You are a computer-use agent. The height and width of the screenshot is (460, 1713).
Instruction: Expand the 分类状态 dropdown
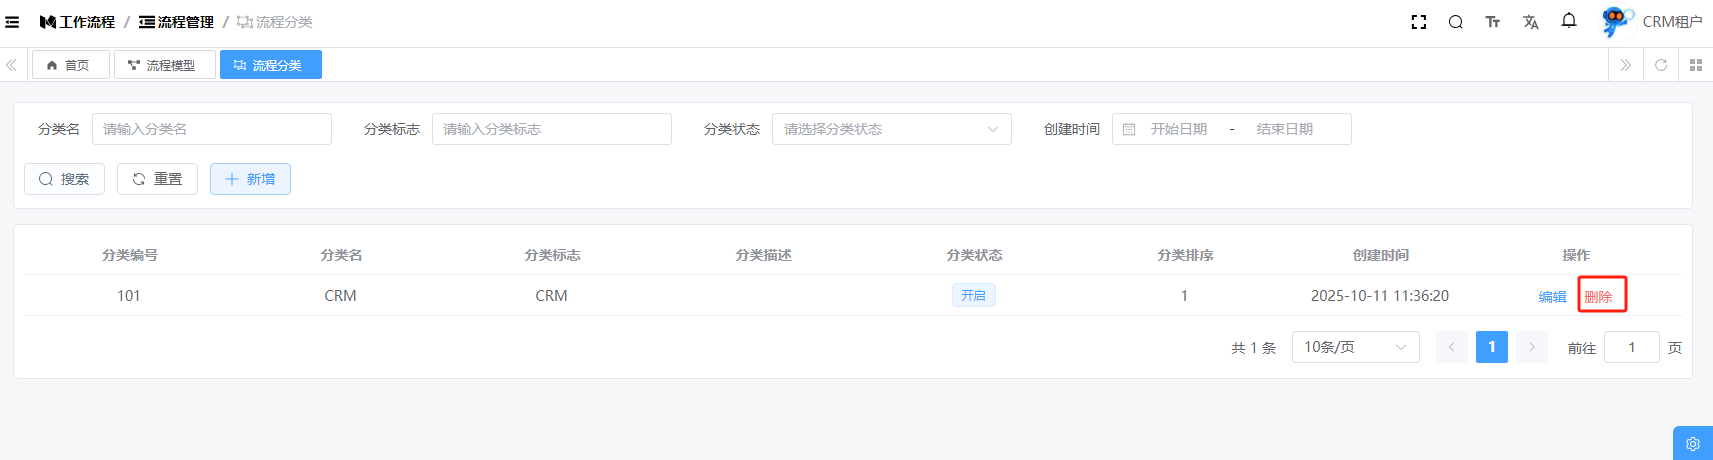[891, 129]
